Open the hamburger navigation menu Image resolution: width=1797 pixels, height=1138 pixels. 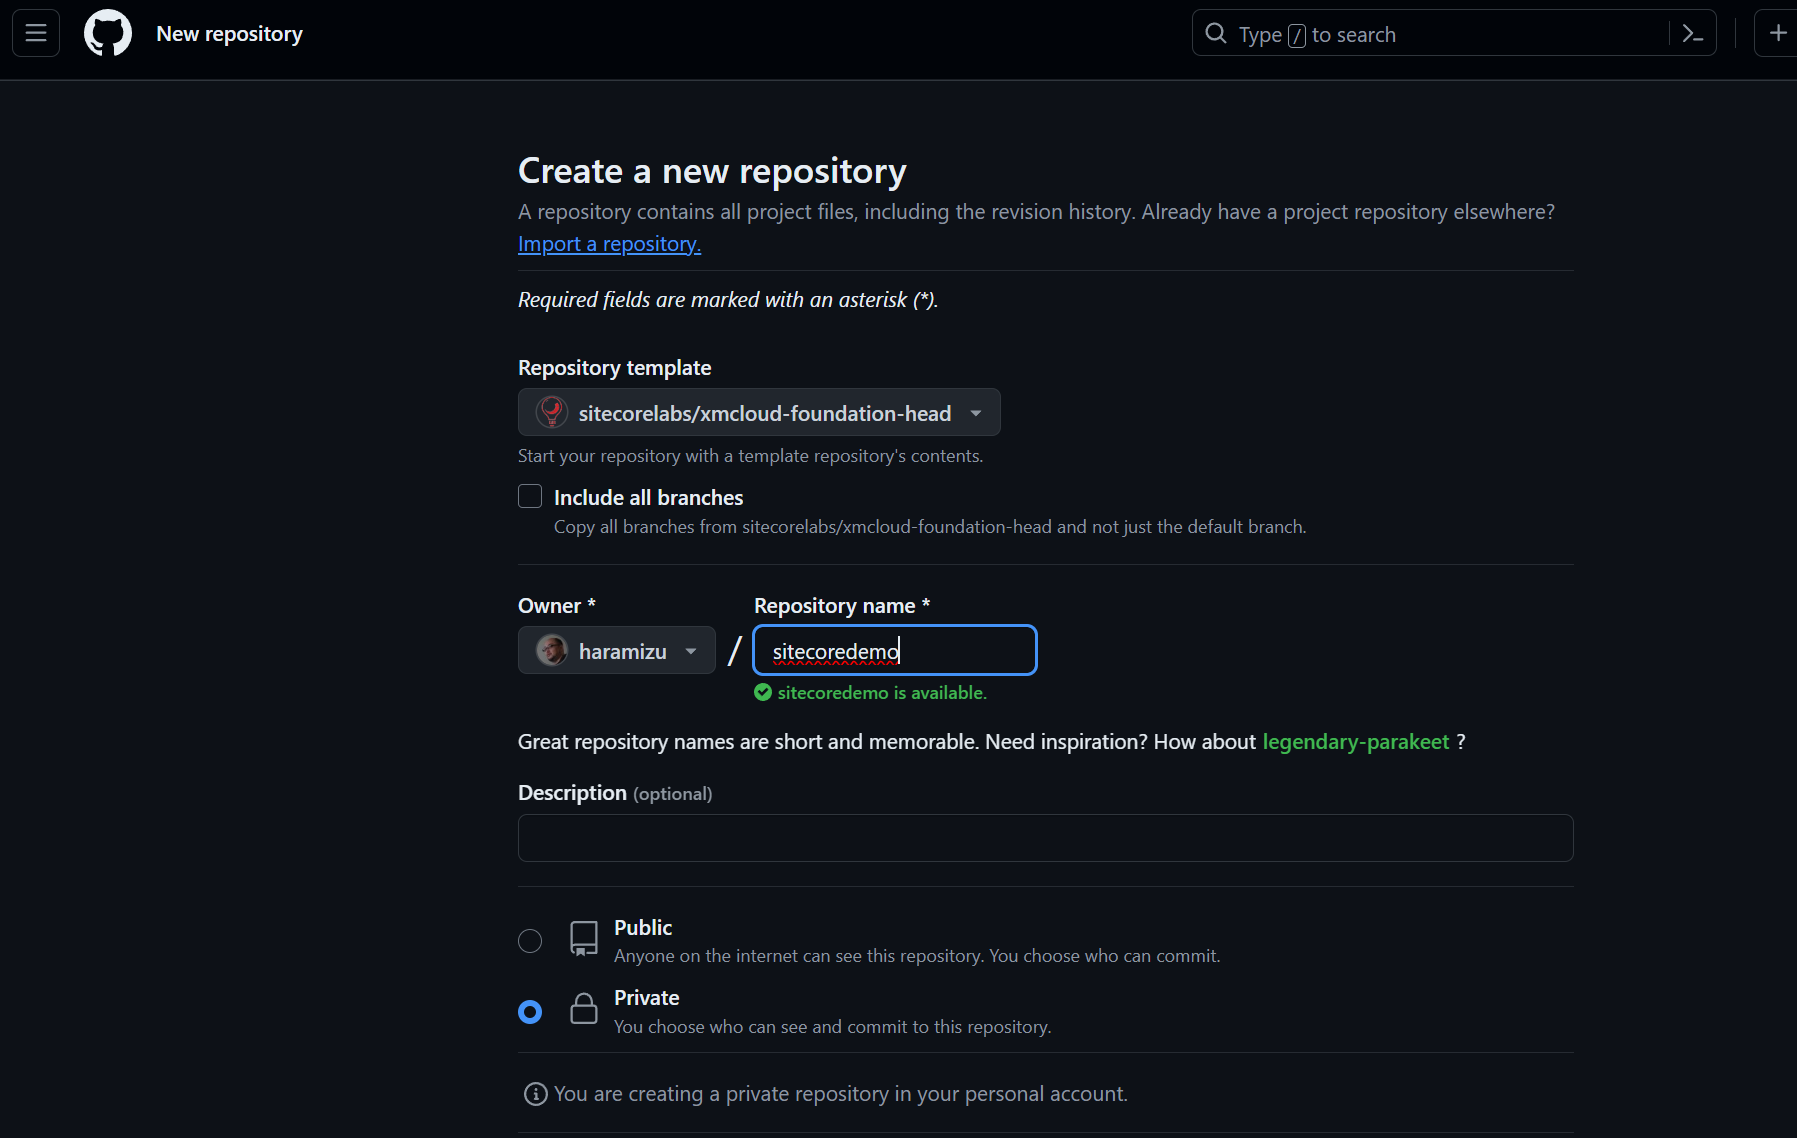[x=36, y=33]
